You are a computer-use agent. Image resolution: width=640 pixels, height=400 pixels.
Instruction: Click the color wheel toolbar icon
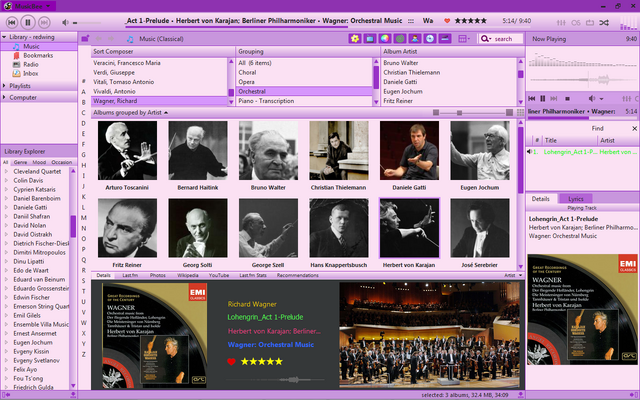pos(384,39)
